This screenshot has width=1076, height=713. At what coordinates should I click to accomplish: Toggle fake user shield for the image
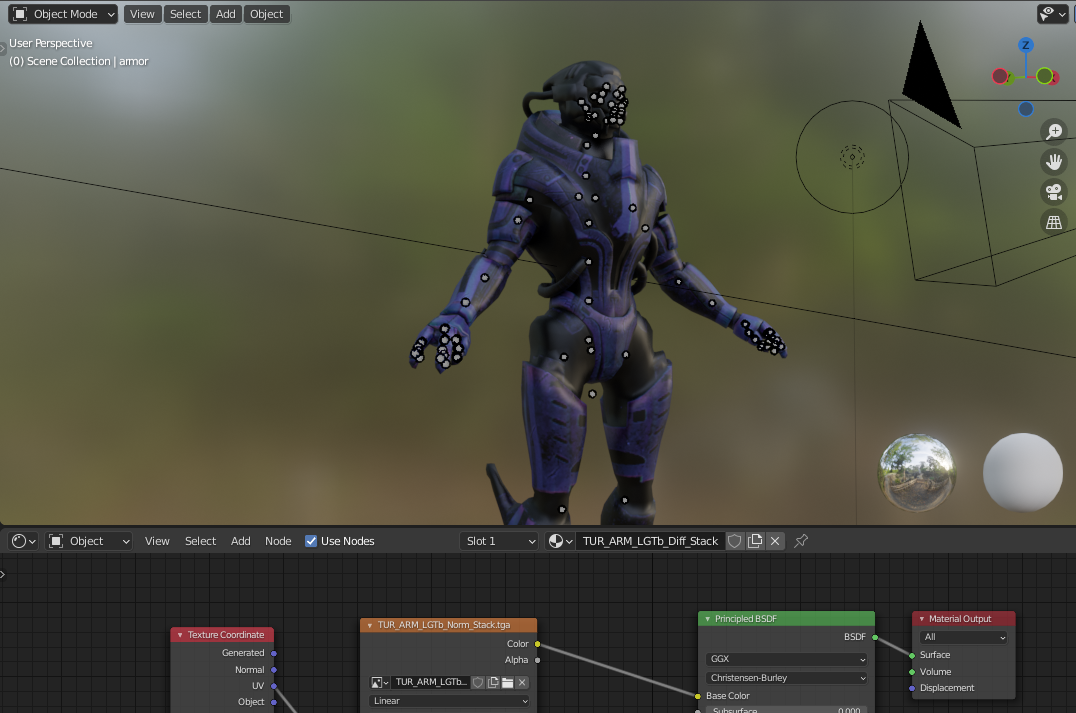478,682
